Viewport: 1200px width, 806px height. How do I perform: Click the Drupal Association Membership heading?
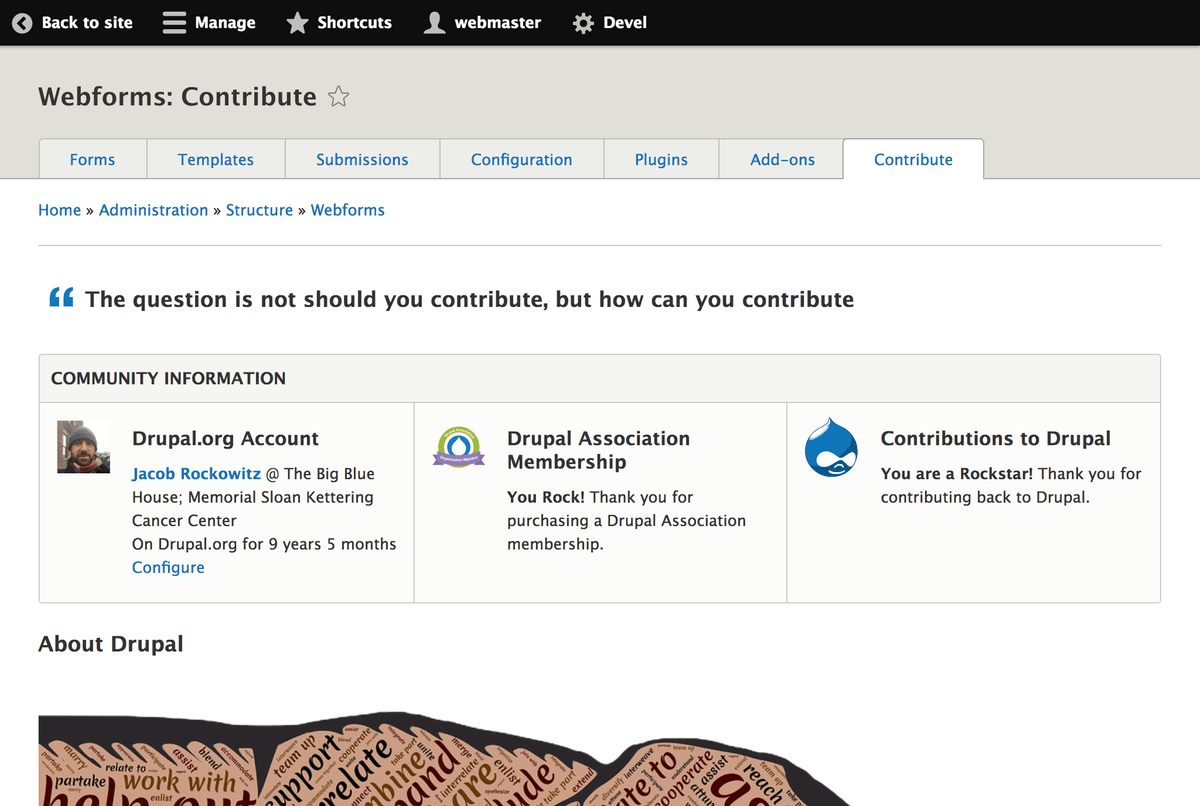(598, 450)
